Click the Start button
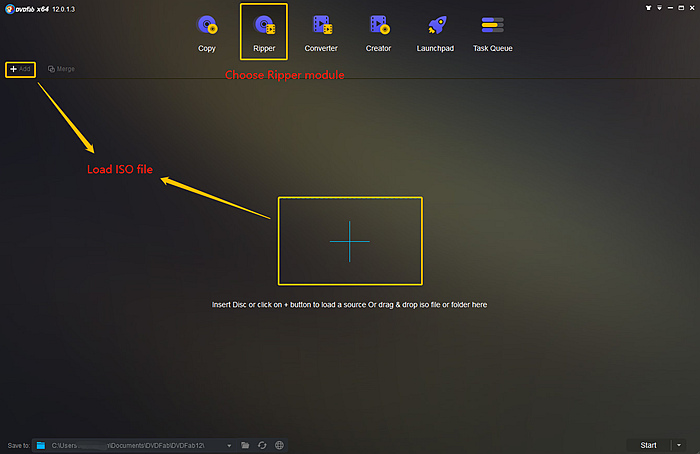This screenshot has height=454, width=700. click(x=648, y=445)
